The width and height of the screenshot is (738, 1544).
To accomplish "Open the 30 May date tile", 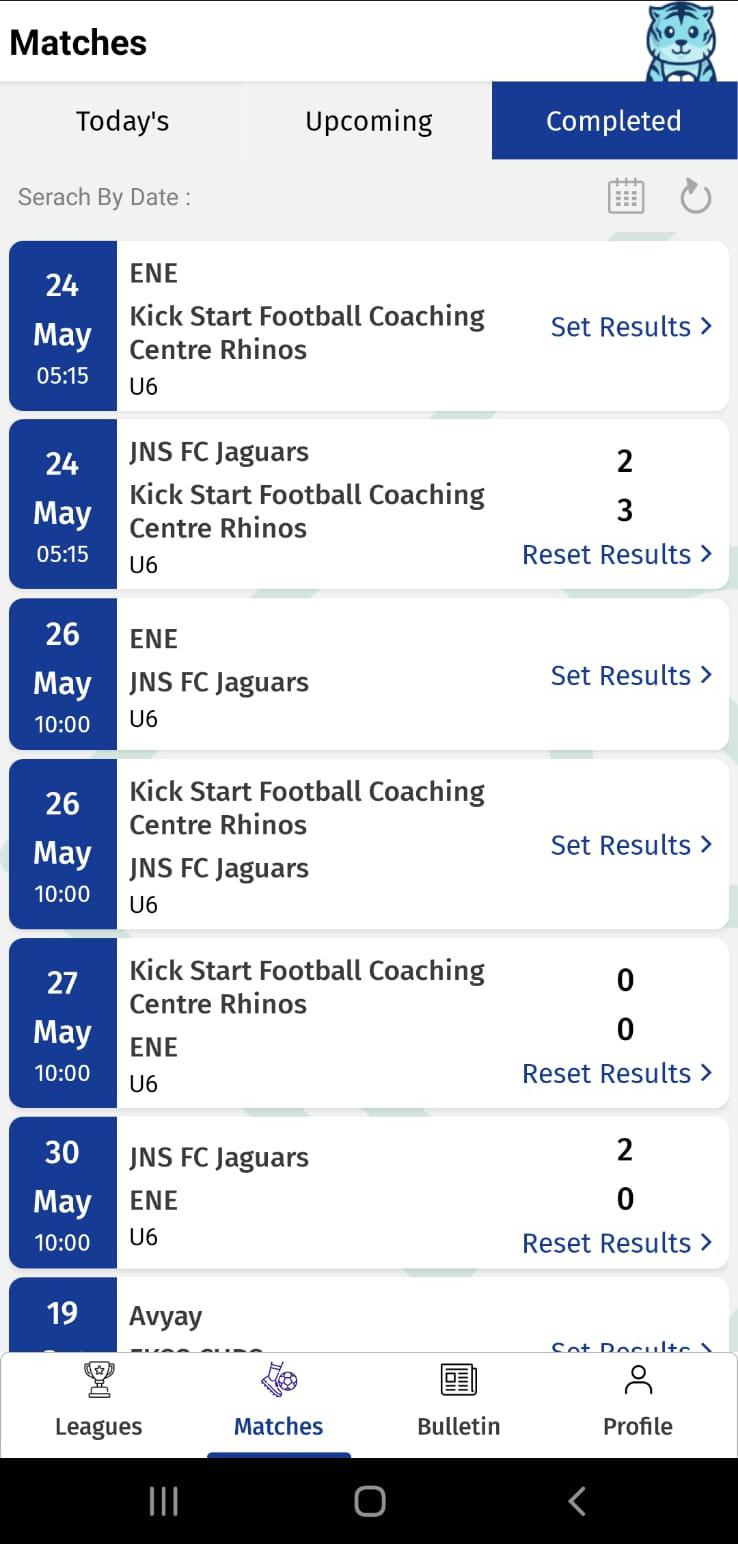I will [63, 1193].
